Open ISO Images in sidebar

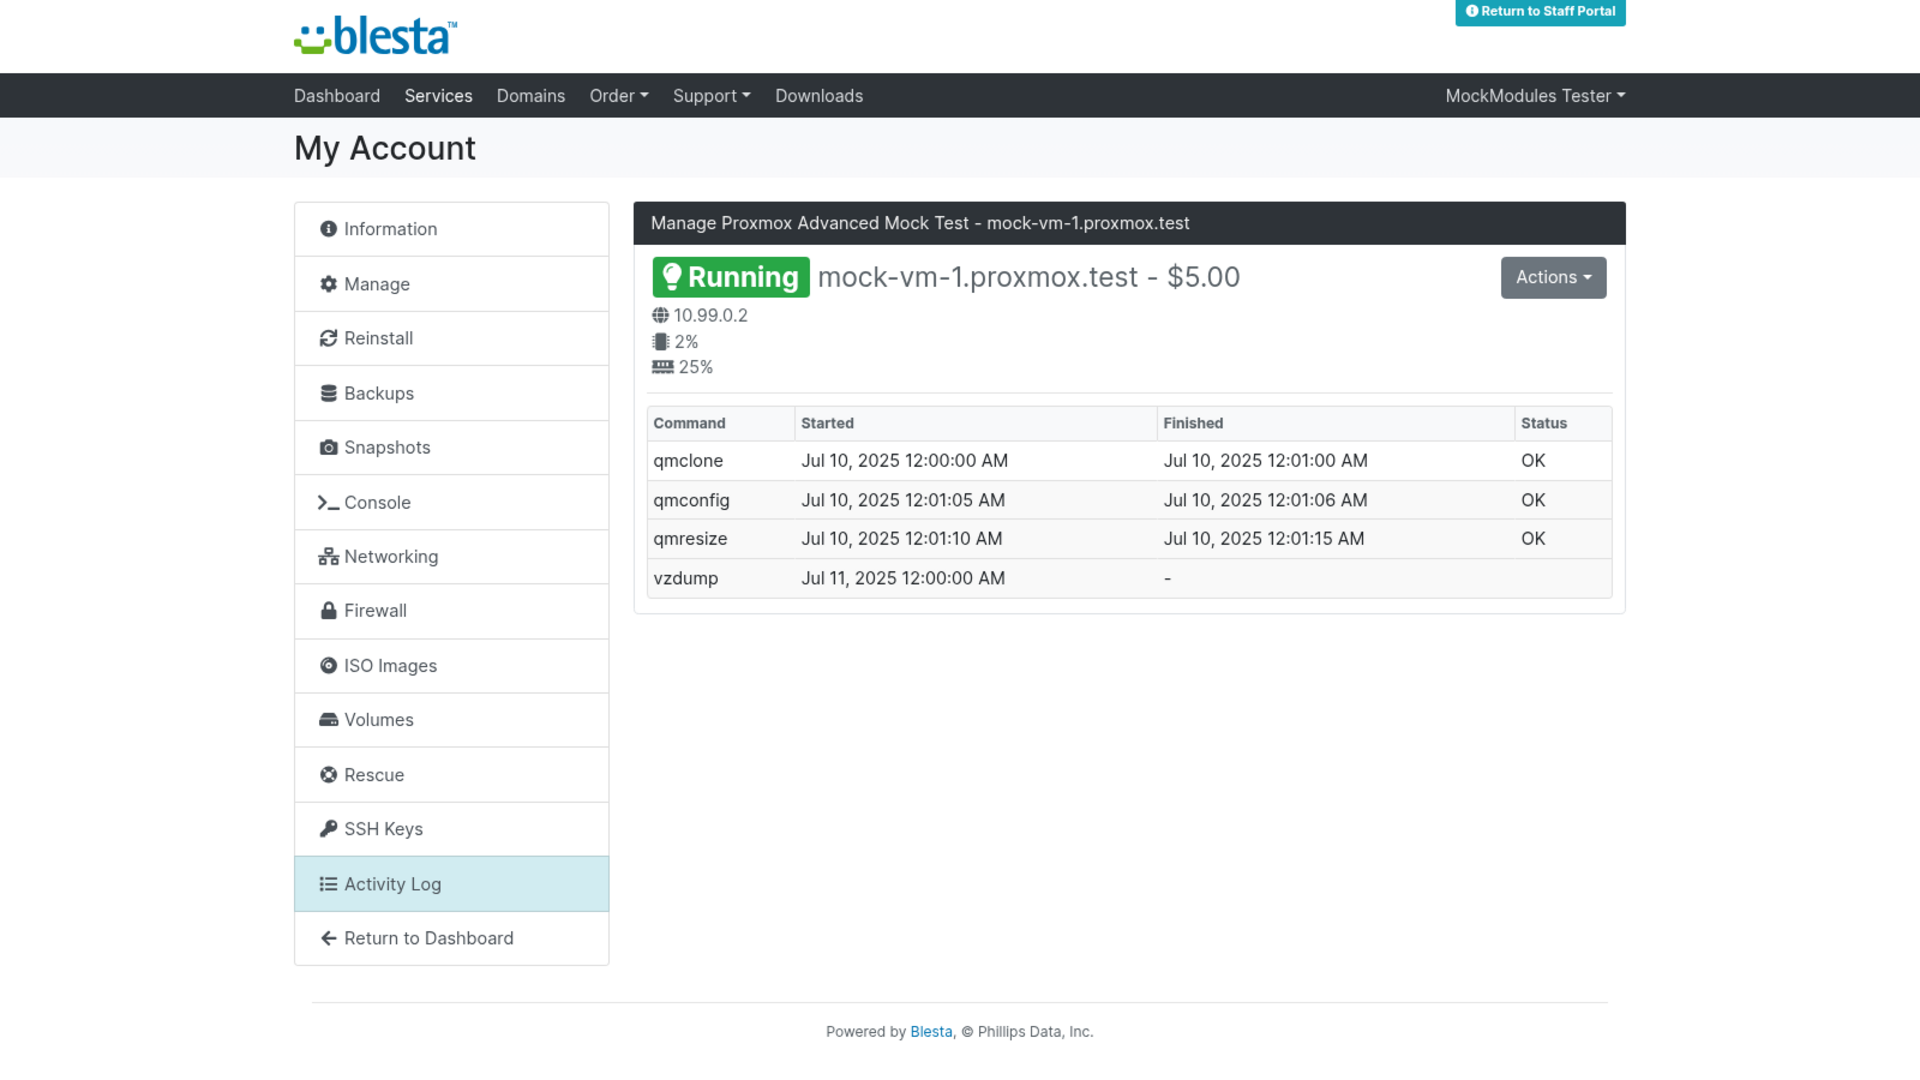[x=452, y=666]
